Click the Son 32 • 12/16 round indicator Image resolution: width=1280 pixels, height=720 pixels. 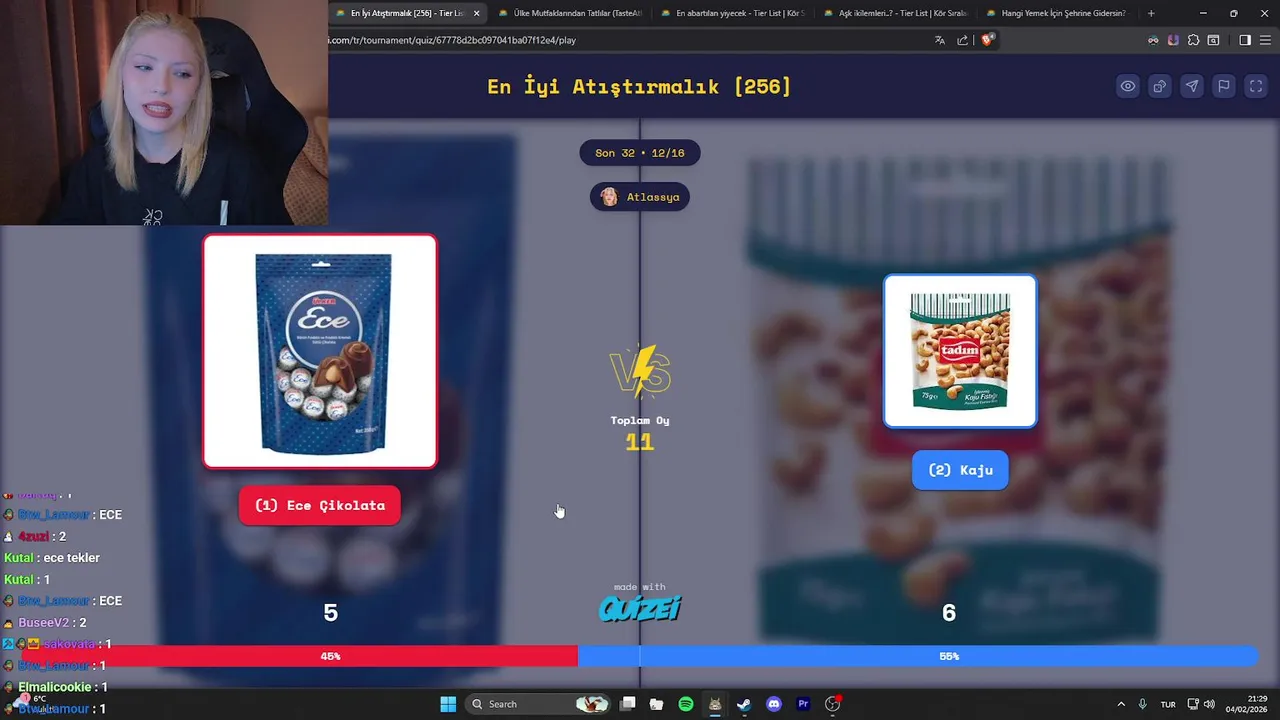click(x=640, y=153)
